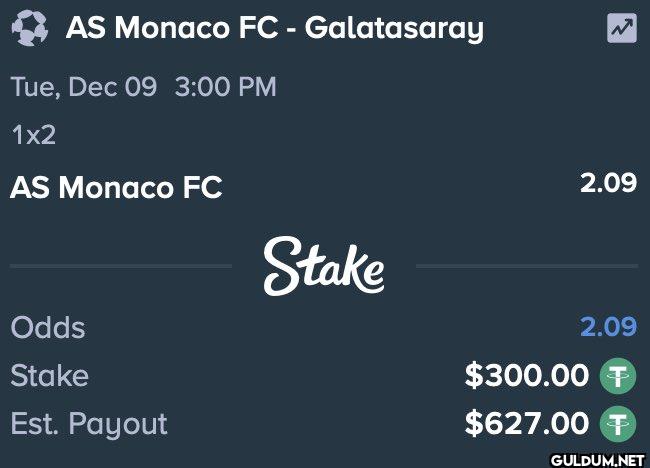The width and height of the screenshot is (650, 468).
Task: Click the 1x2 market label
Action: click(x=34, y=135)
